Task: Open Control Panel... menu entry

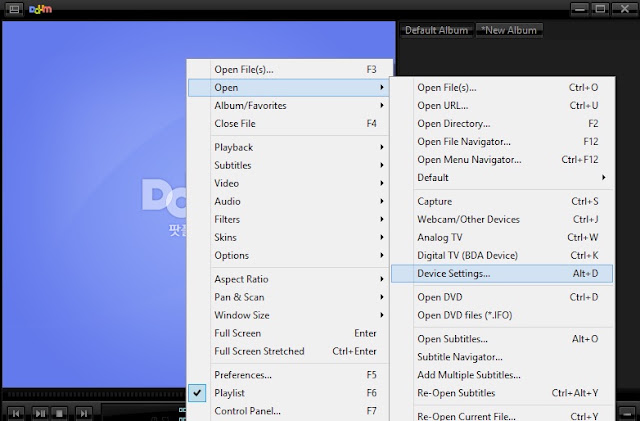Action: 289,411
